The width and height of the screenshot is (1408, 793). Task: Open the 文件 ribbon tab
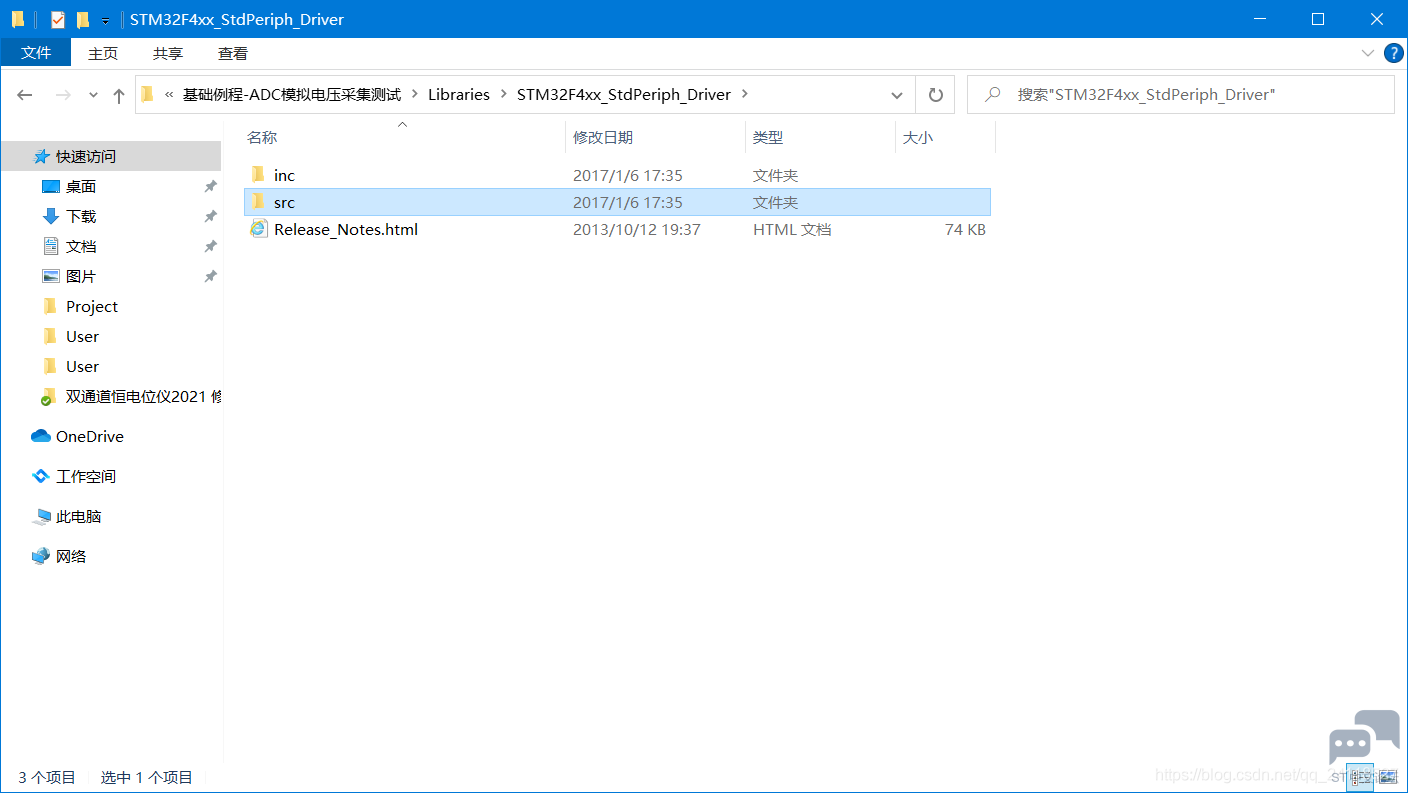pyautogui.click(x=36, y=53)
